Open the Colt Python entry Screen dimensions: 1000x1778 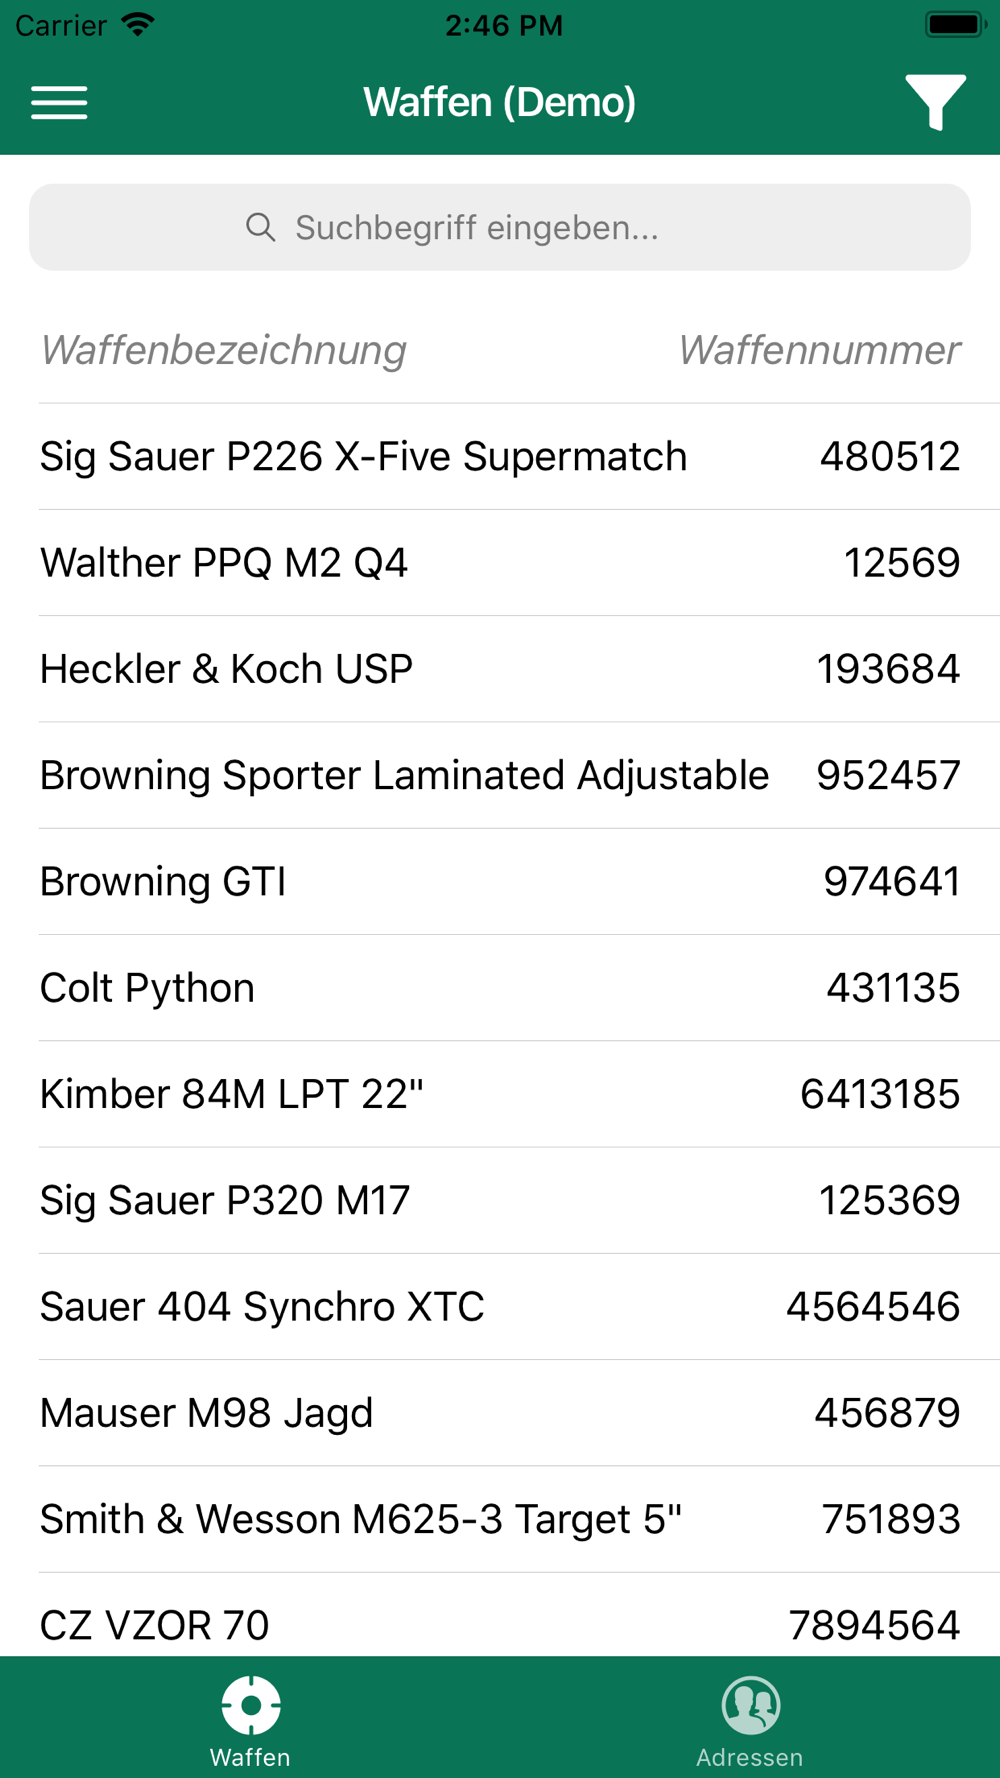click(x=500, y=988)
